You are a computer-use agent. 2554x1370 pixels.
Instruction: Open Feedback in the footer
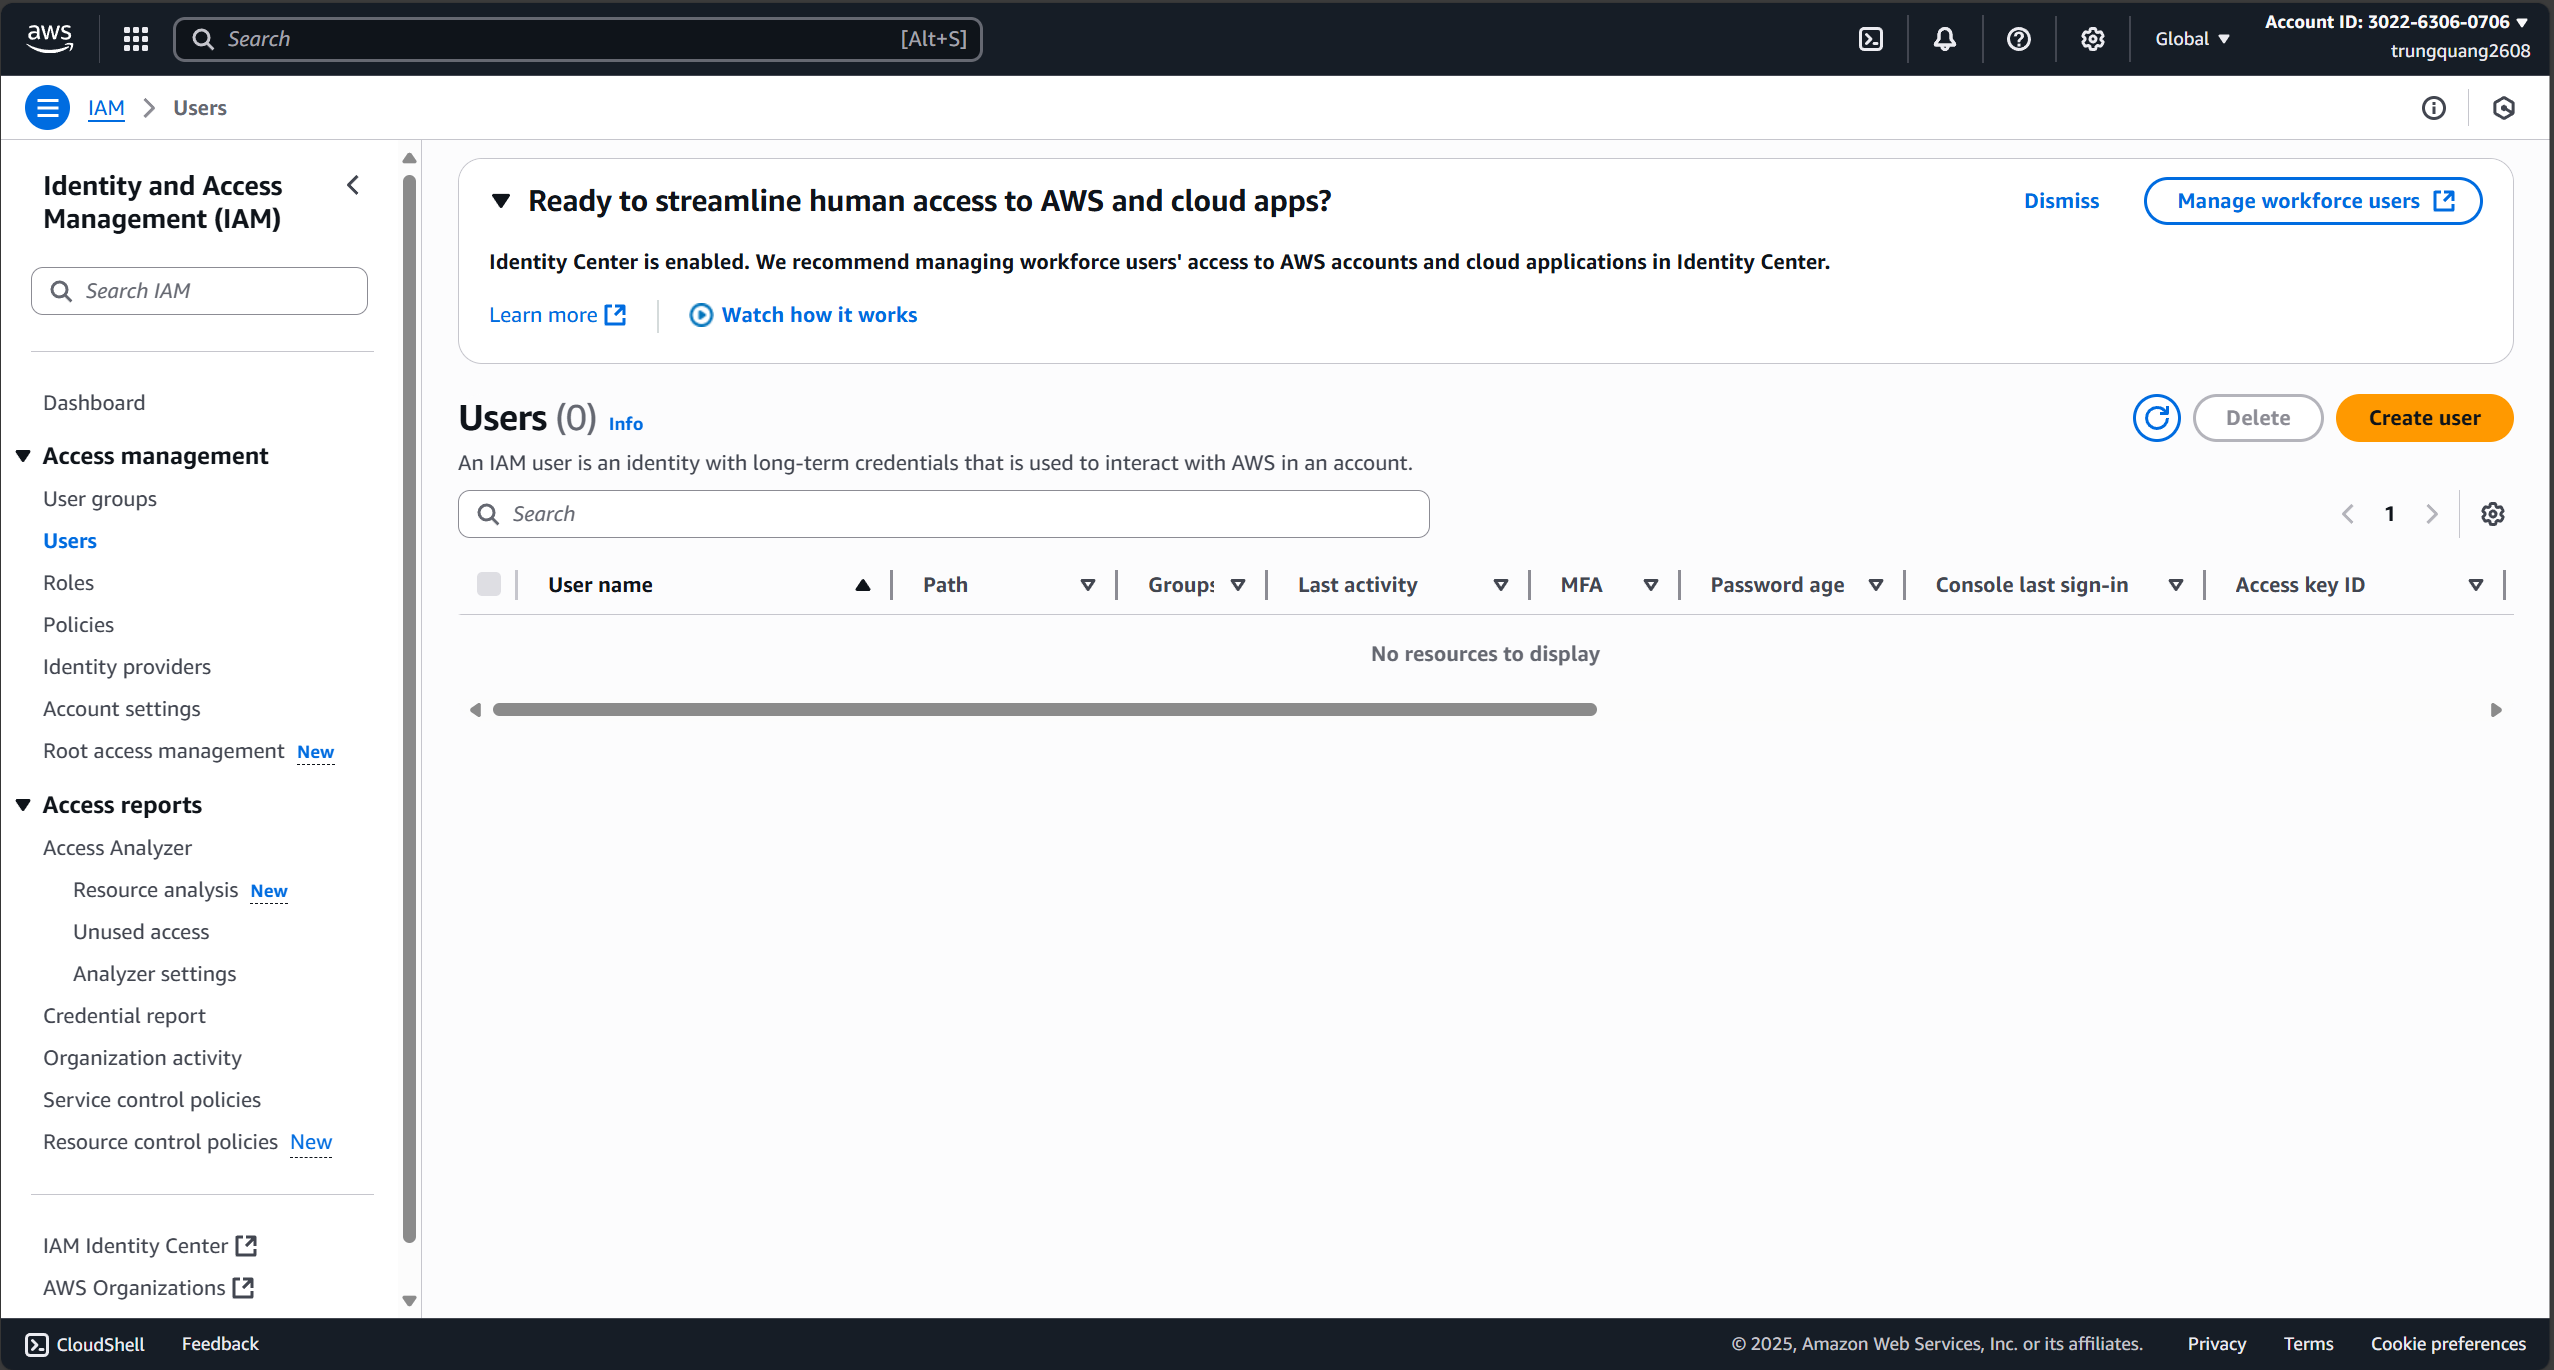pyautogui.click(x=220, y=1344)
